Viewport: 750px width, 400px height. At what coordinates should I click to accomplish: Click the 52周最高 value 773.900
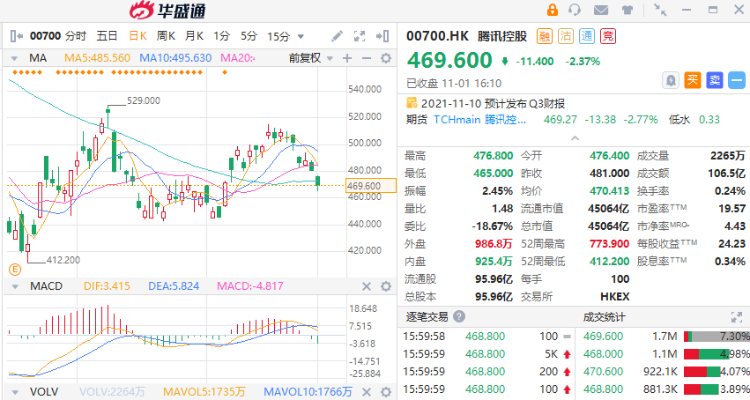point(609,244)
